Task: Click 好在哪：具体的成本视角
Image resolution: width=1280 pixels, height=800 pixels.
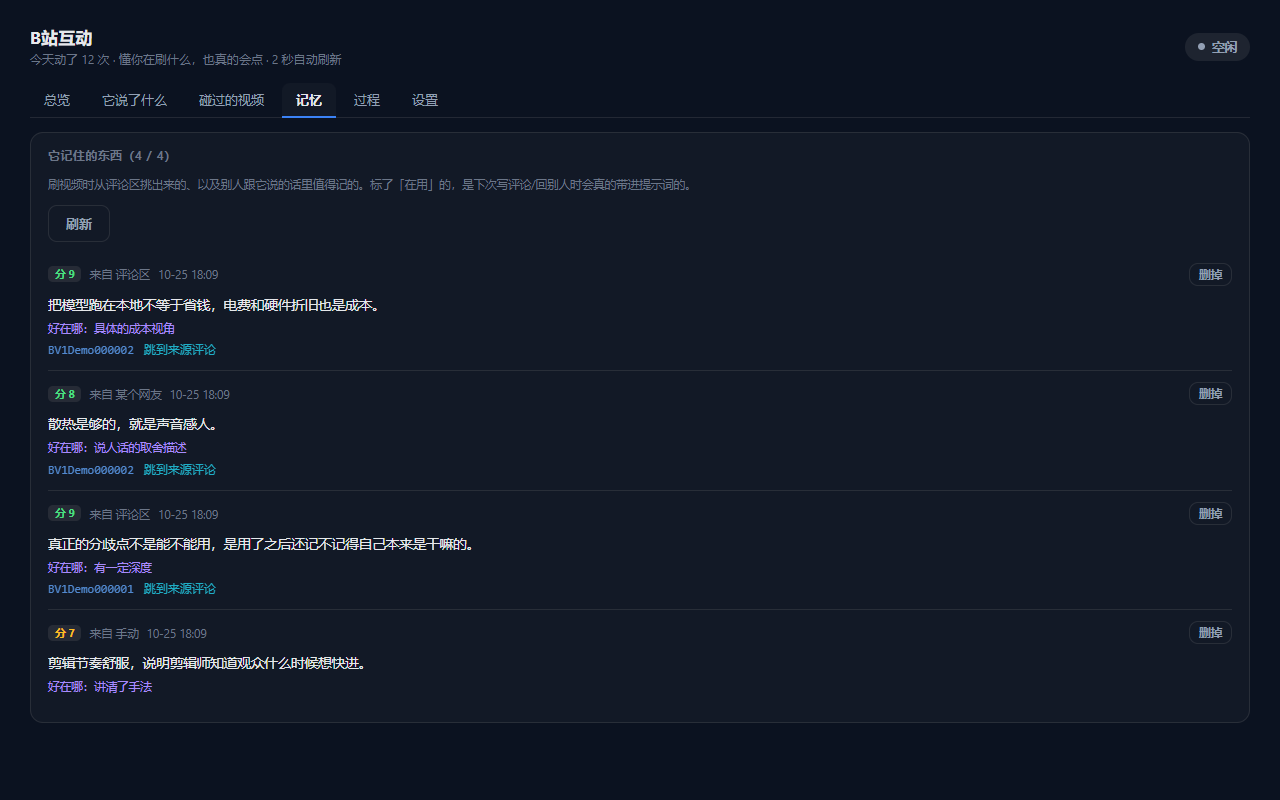Action: pyautogui.click(x=112, y=328)
